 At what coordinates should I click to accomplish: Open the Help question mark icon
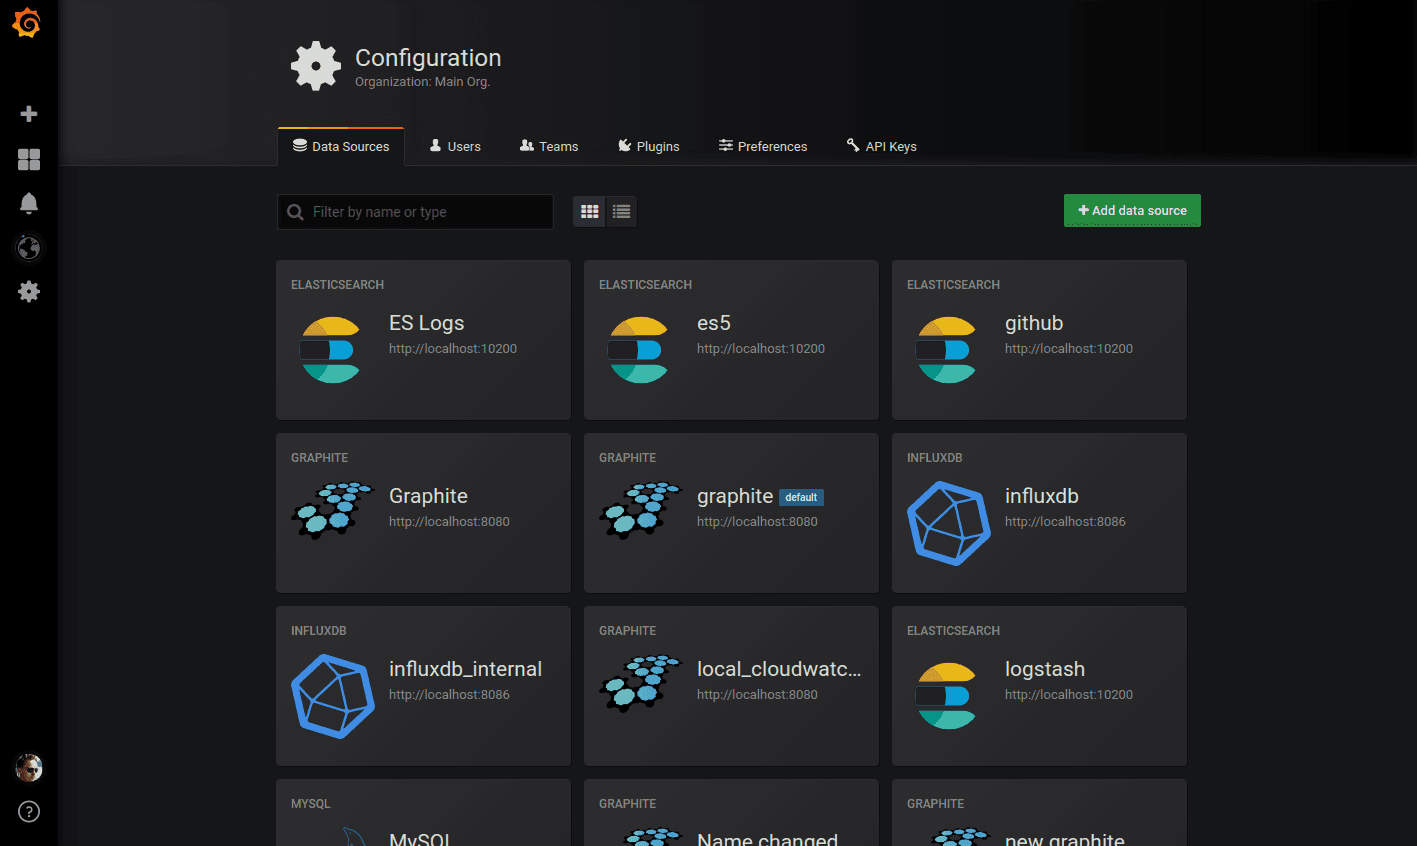[29, 812]
